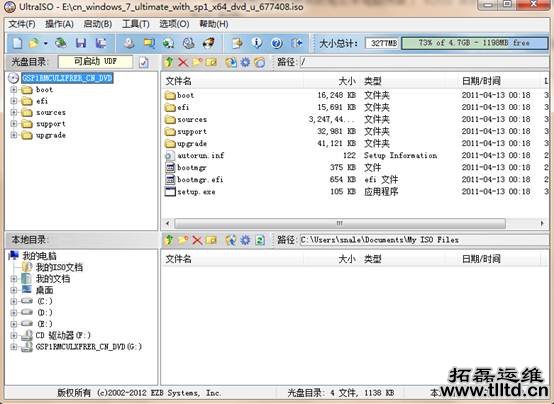This screenshot has height=404, width=554.
Task: Sort disc list by 日期/时间 column header
Action: pos(481,81)
